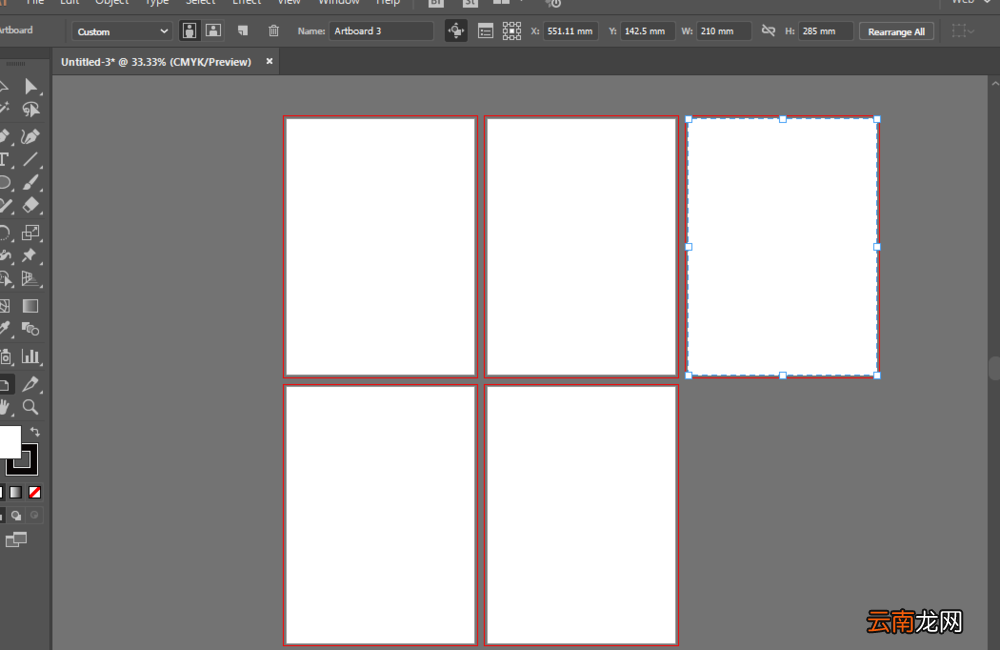
Task: Click the H height field
Action: (x=825, y=31)
